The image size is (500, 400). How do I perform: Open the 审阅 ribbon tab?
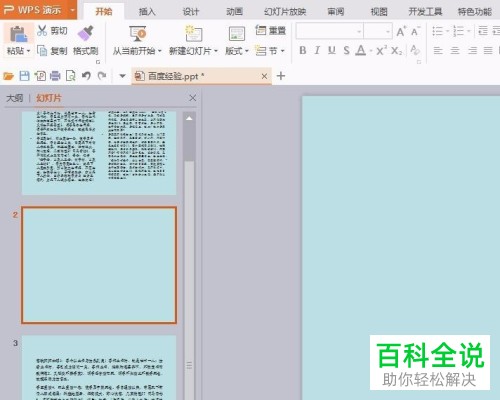point(336,12)
